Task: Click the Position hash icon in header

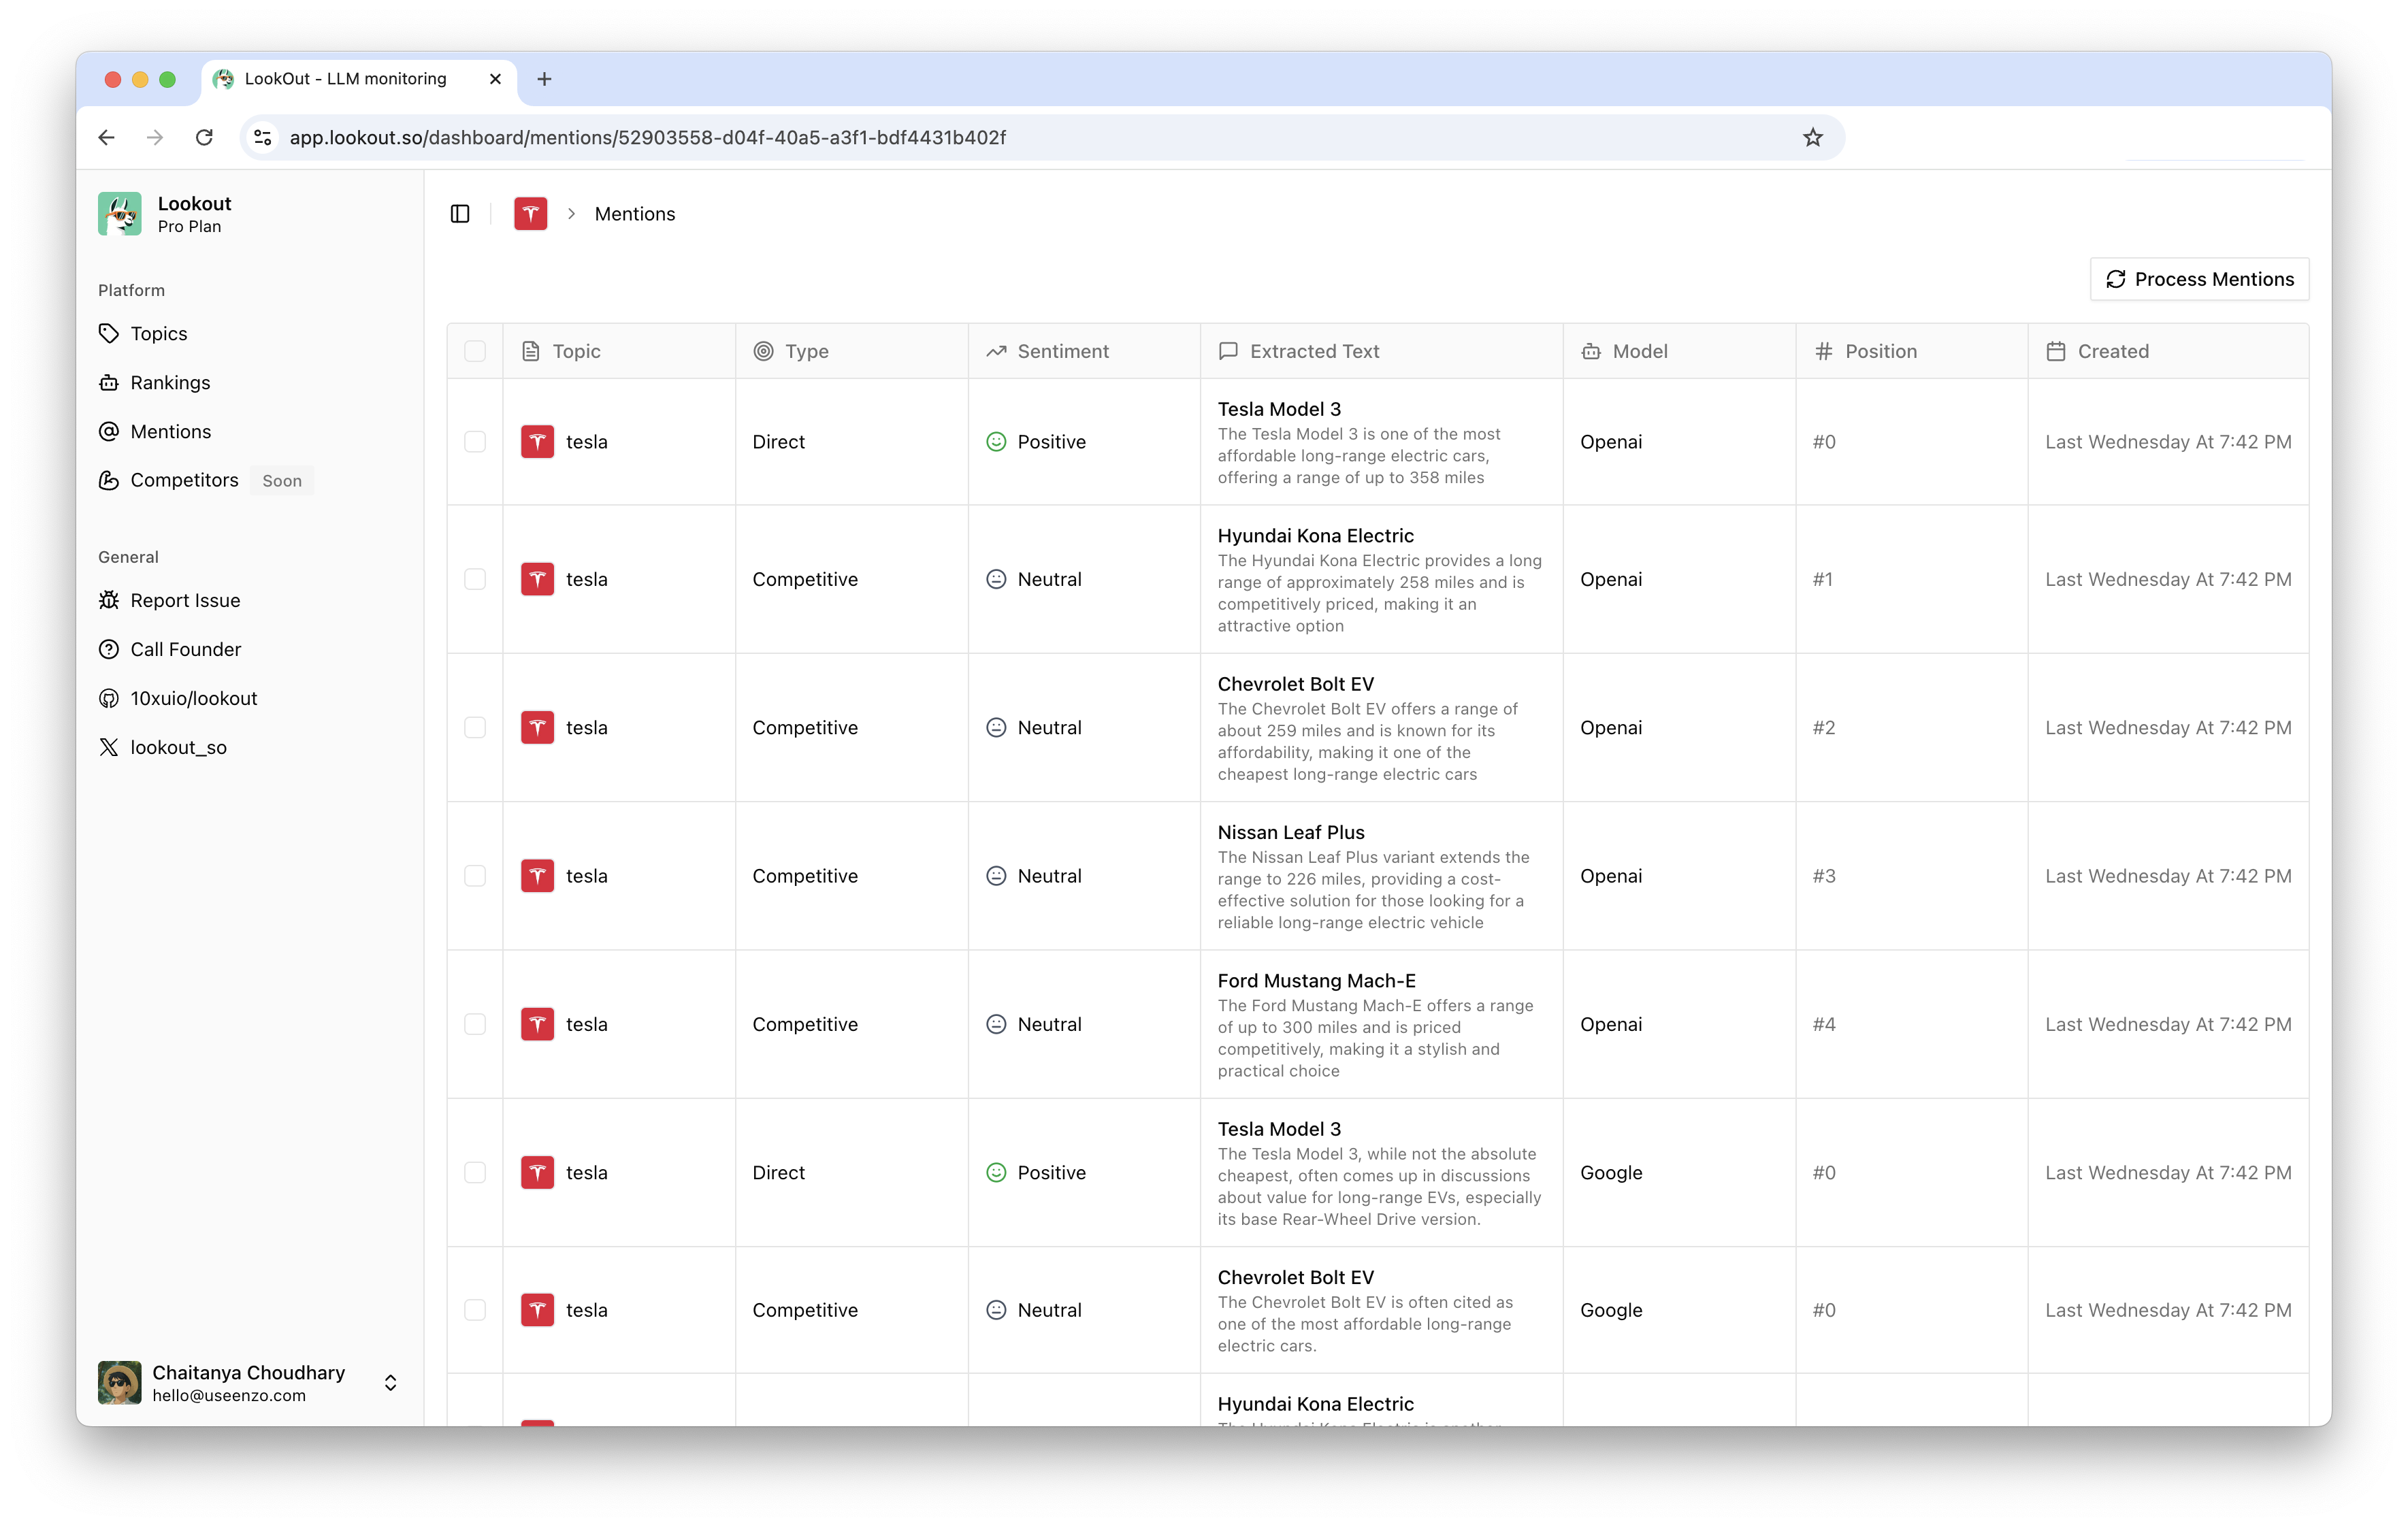Action: pos(1823,352)
